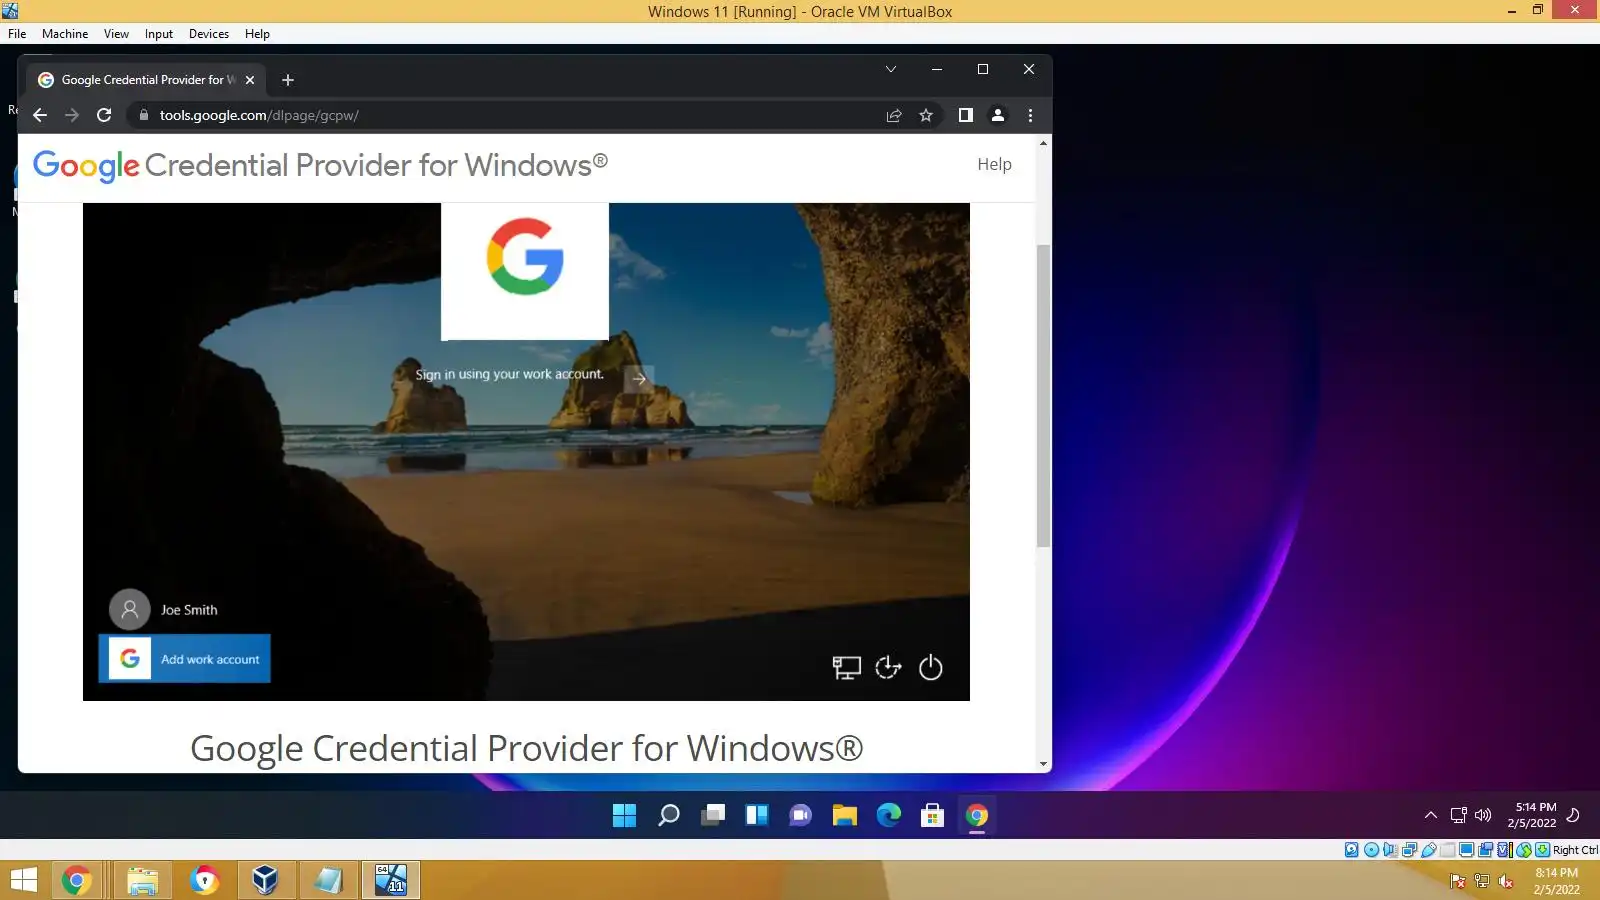Click the Chrome page vertical scrollbar
This screenshot has height=900, width=1600.
click(x=1043, y=395)
